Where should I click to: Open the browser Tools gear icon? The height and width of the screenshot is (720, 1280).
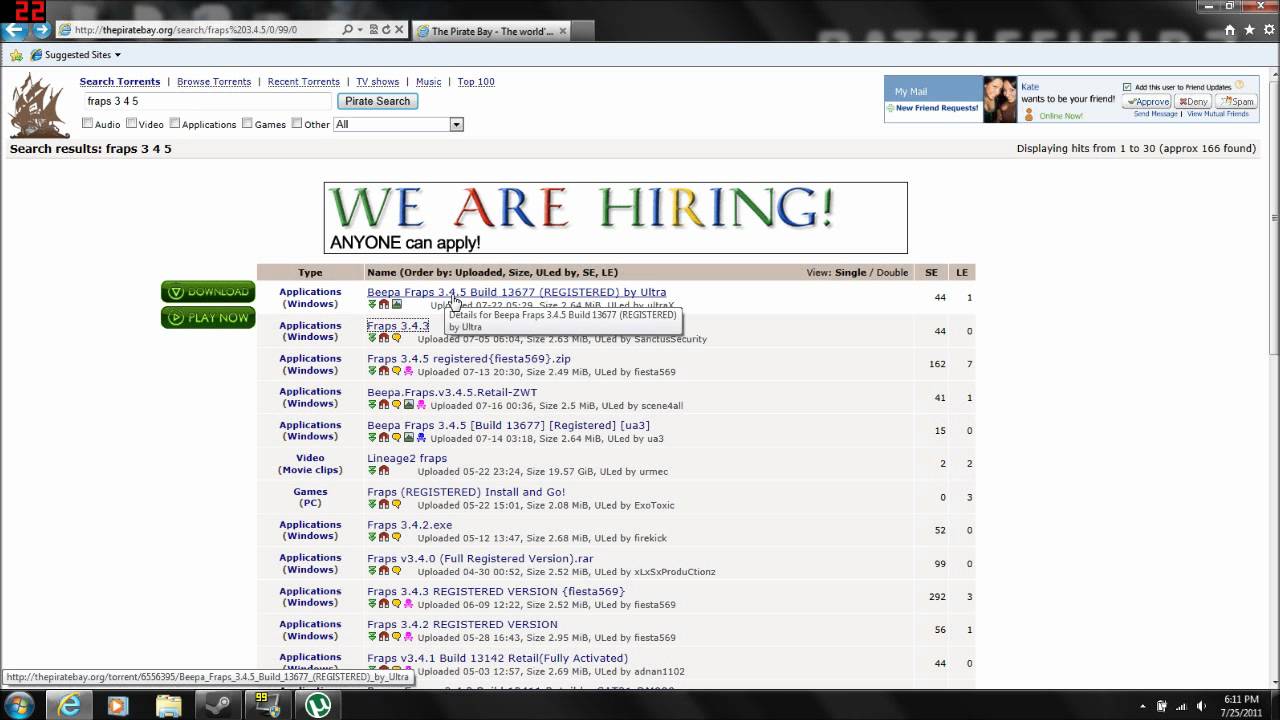coord(1267,30)
